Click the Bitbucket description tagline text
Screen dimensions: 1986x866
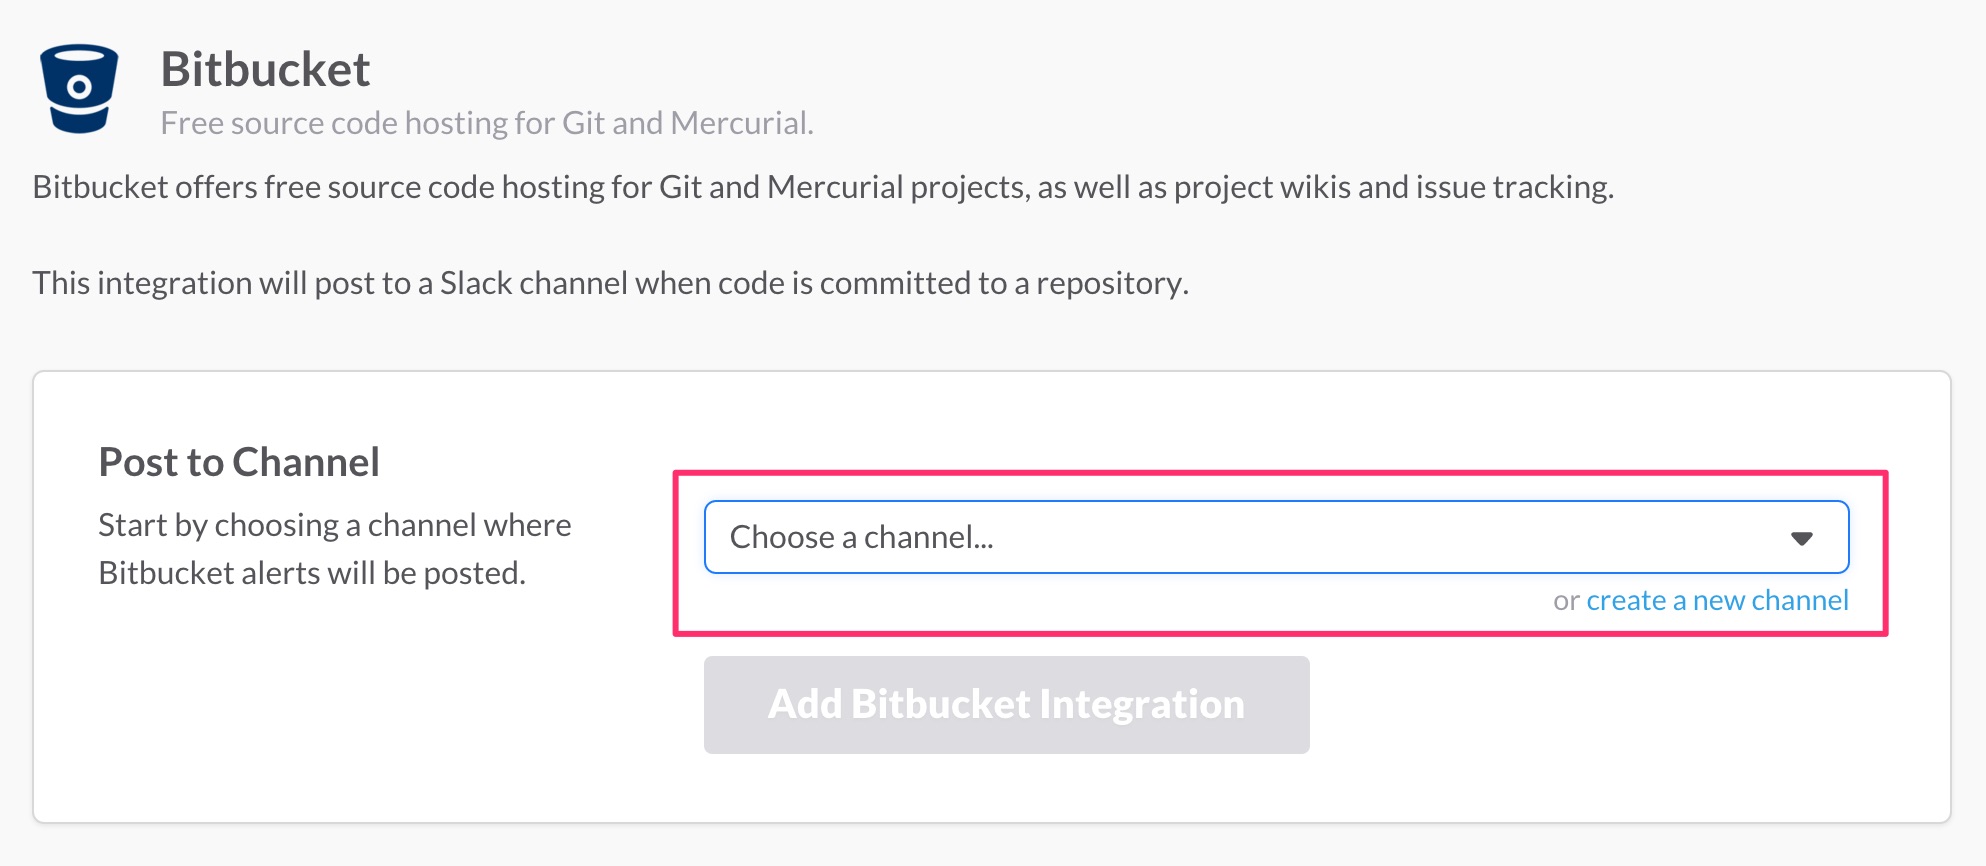tap(487, 122)
